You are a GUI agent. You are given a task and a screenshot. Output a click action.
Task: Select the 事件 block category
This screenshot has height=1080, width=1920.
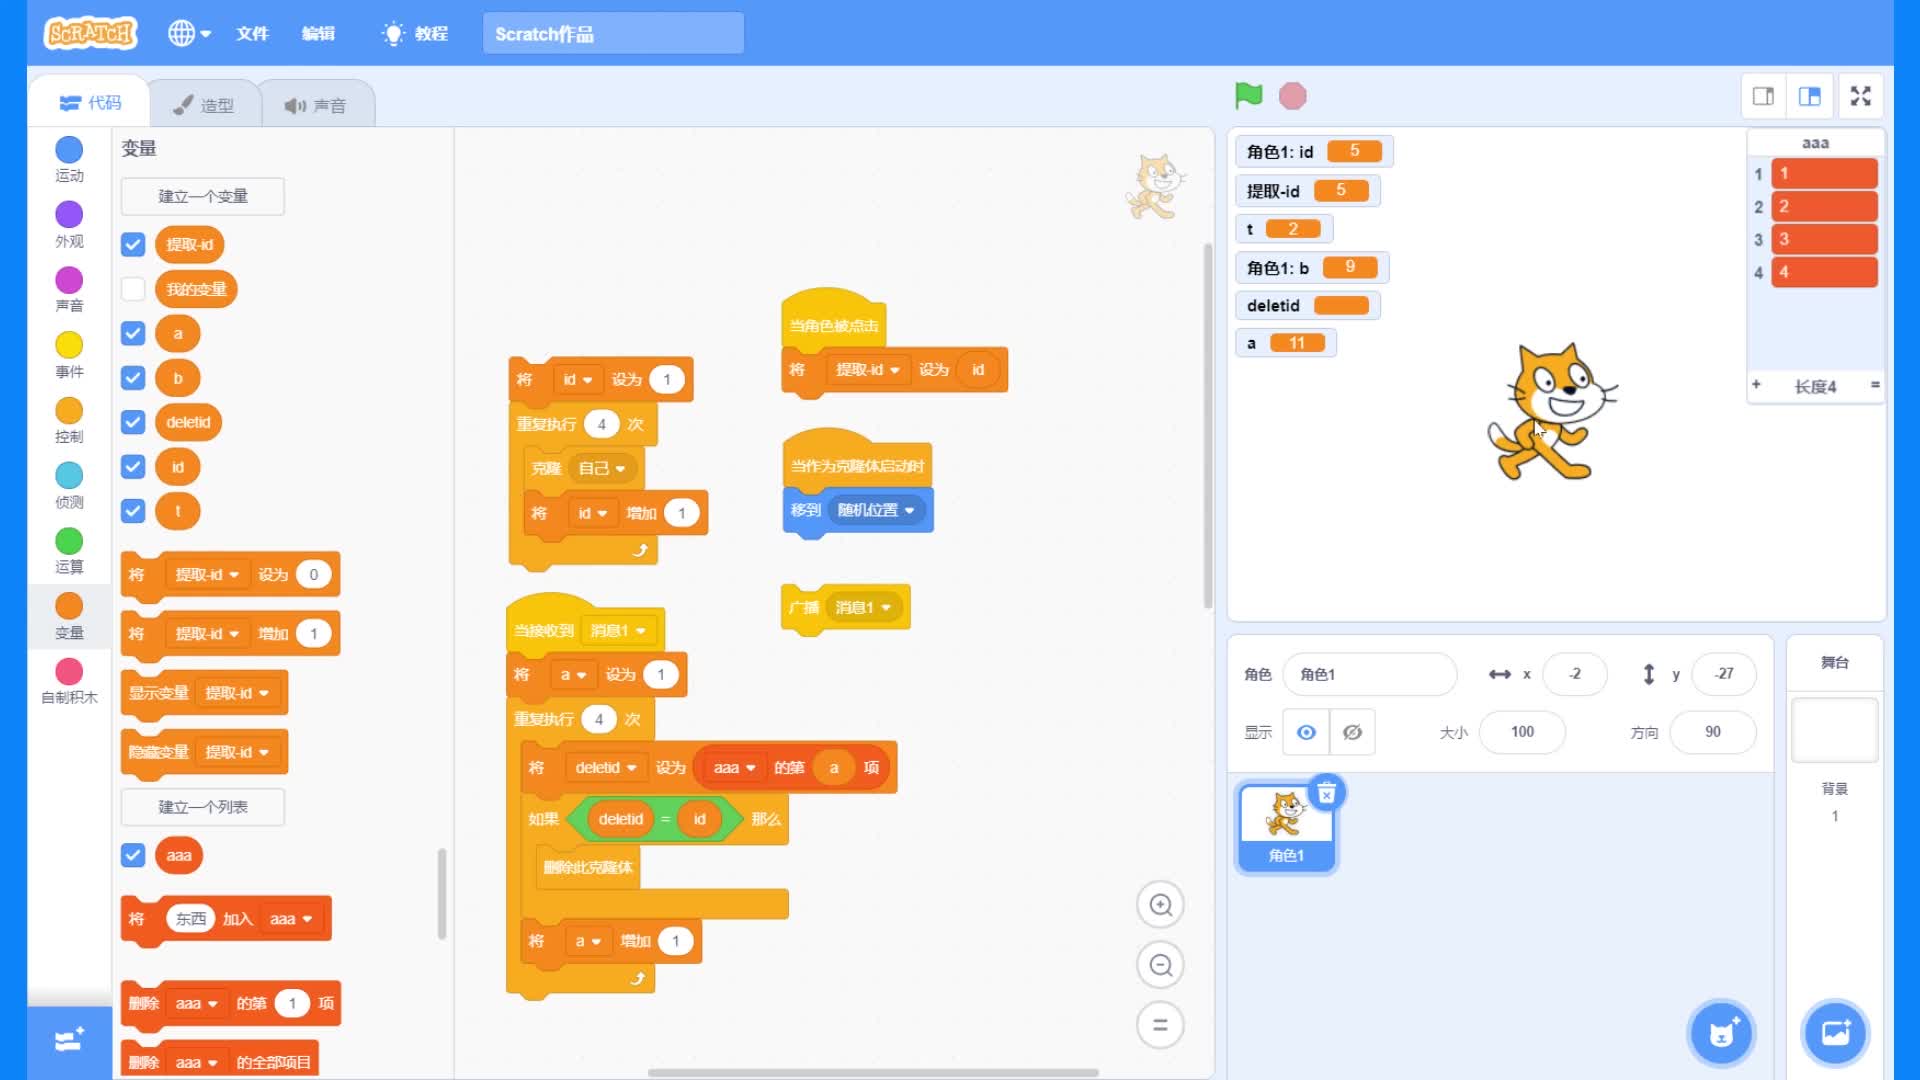69,356
